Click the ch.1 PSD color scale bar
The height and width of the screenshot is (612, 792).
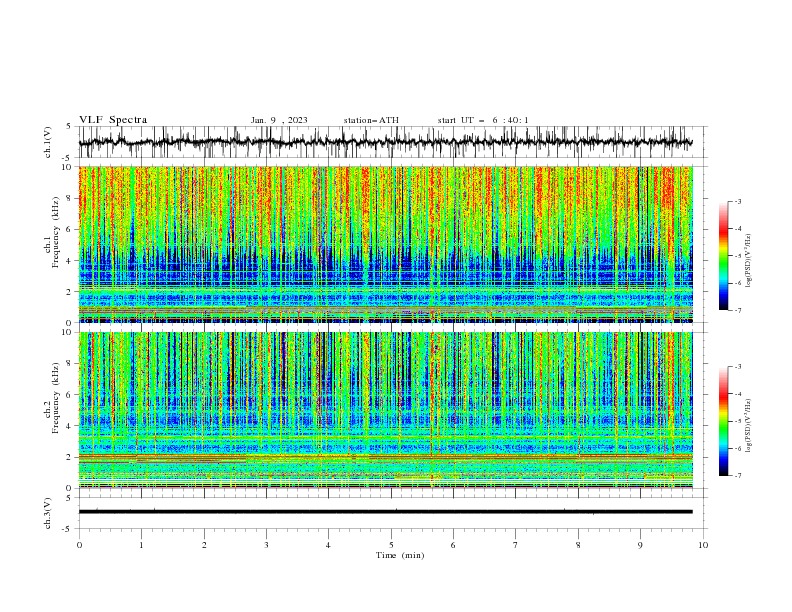tap(723, 256)
